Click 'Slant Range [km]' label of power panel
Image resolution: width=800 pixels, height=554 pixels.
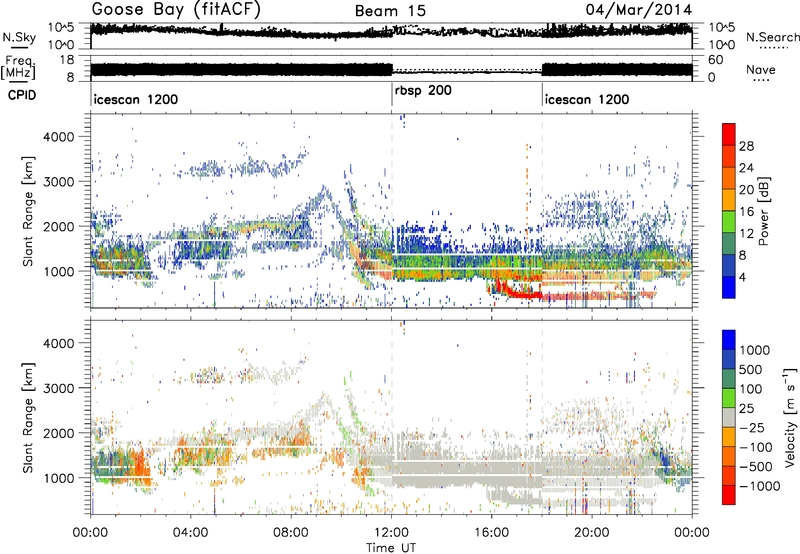point(28,211)
